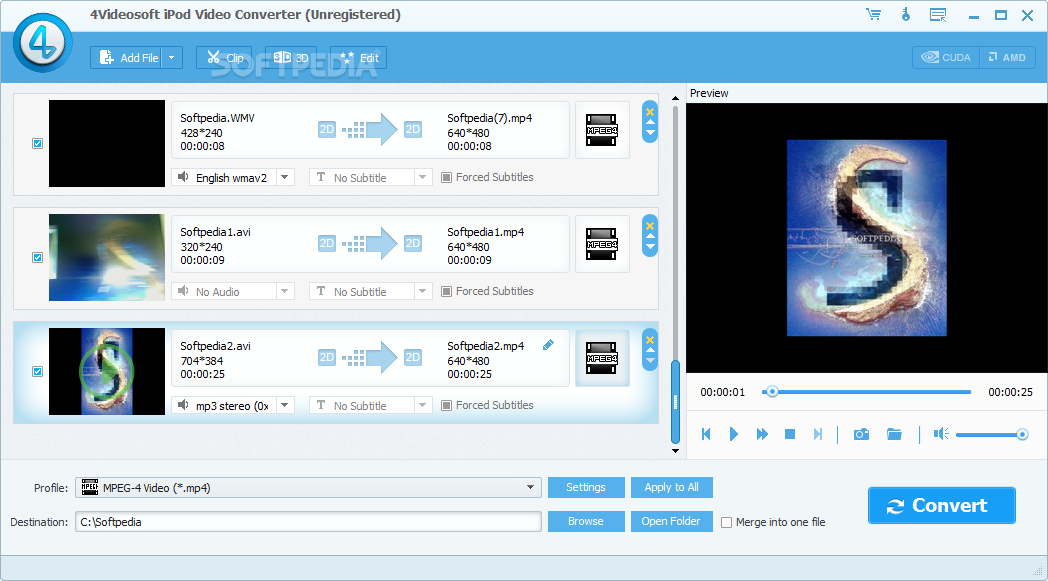Select the Softpedia.WMV black thumbnail
Viewport: 1048px width, 581px height.
tap(107, 144)
